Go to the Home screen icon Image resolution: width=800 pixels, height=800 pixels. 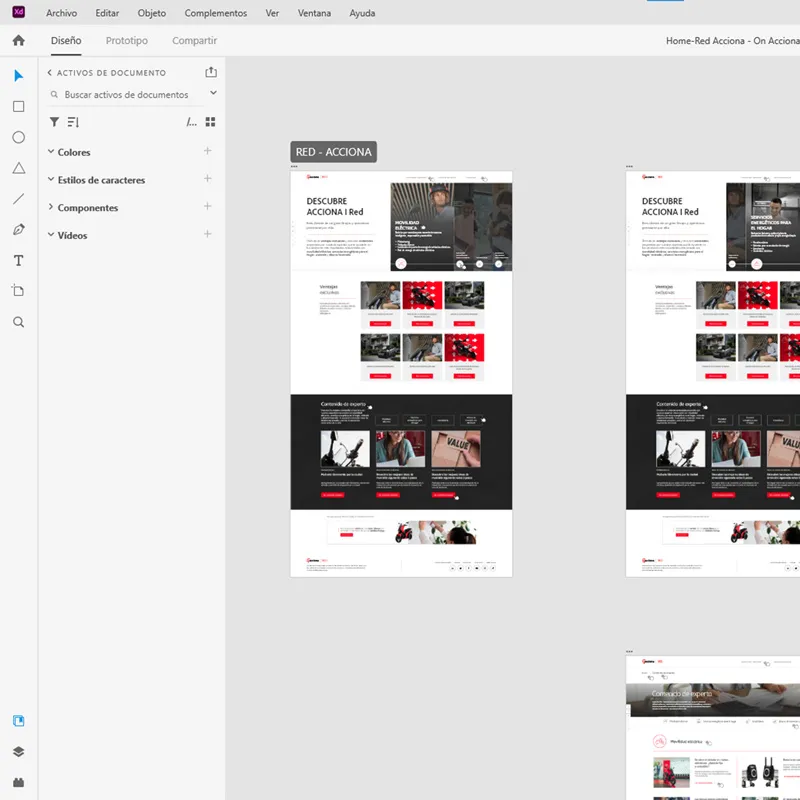click(18, 40)
